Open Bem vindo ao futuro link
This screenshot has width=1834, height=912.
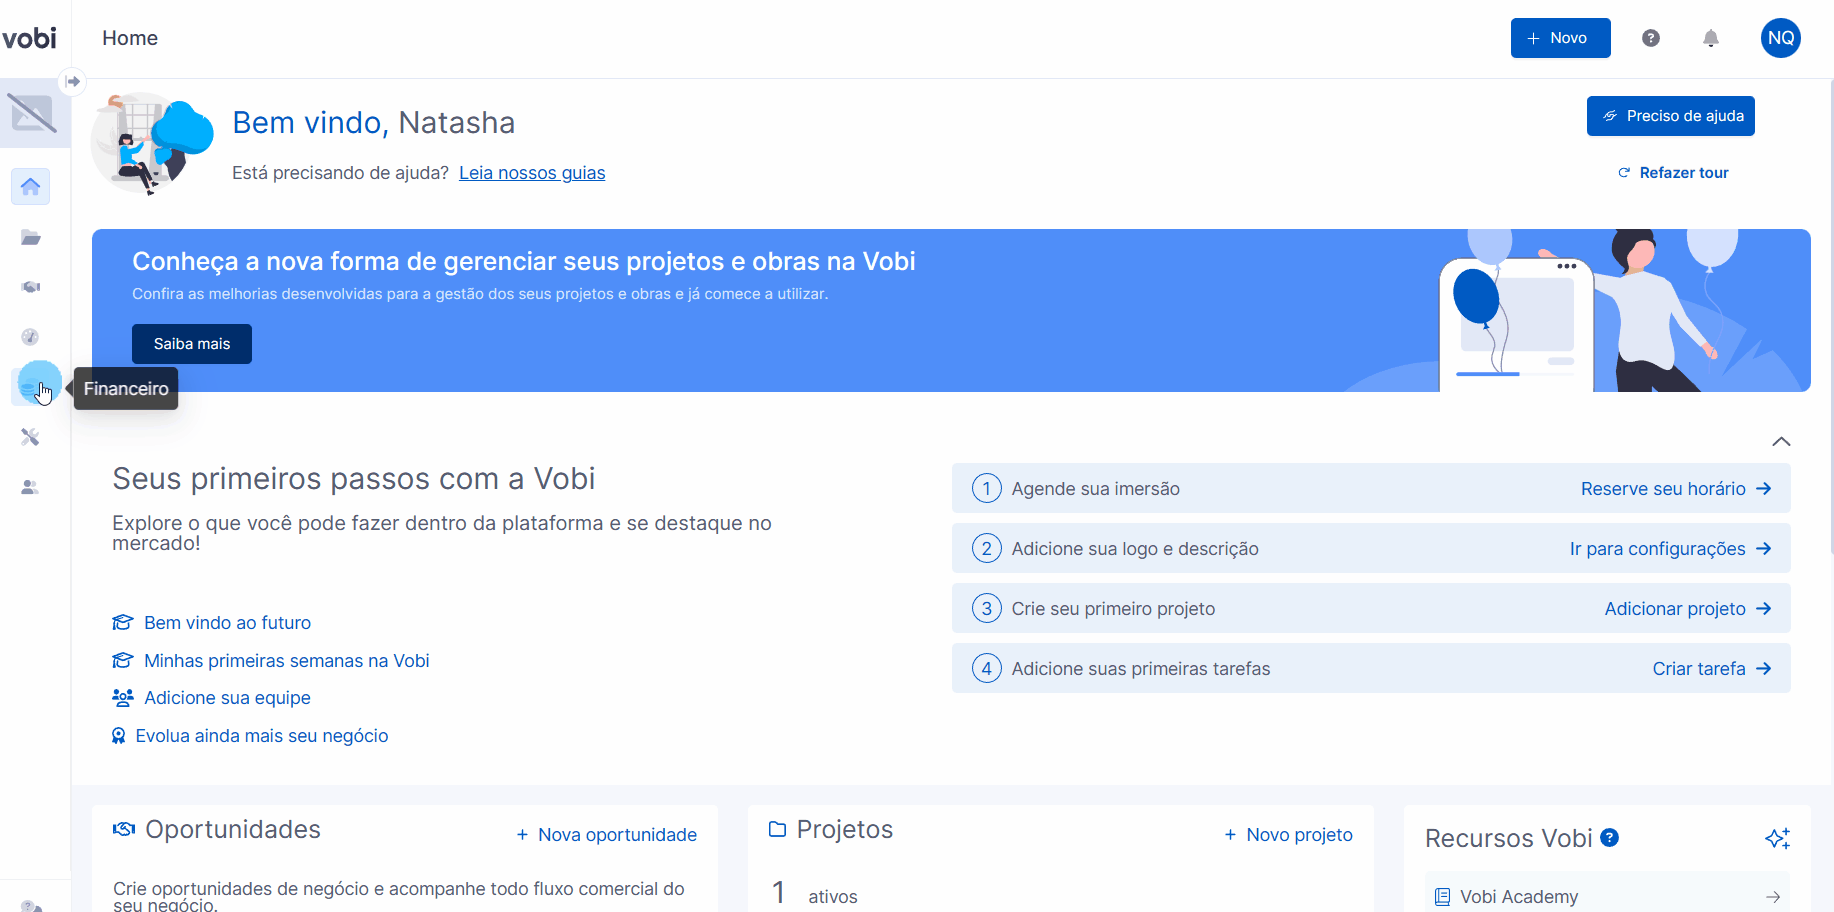(x=212, y=623)
